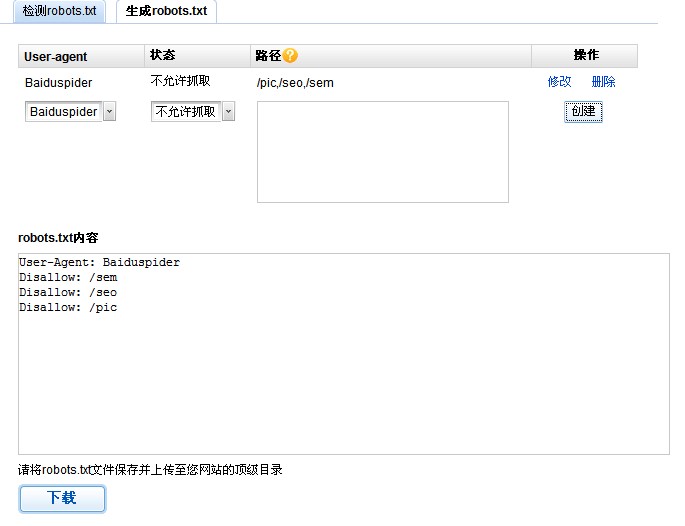The height and width of the screenshot is (526, 685).
Task: Click the line 'Disallow: /pic'
Action: [68, 308]
